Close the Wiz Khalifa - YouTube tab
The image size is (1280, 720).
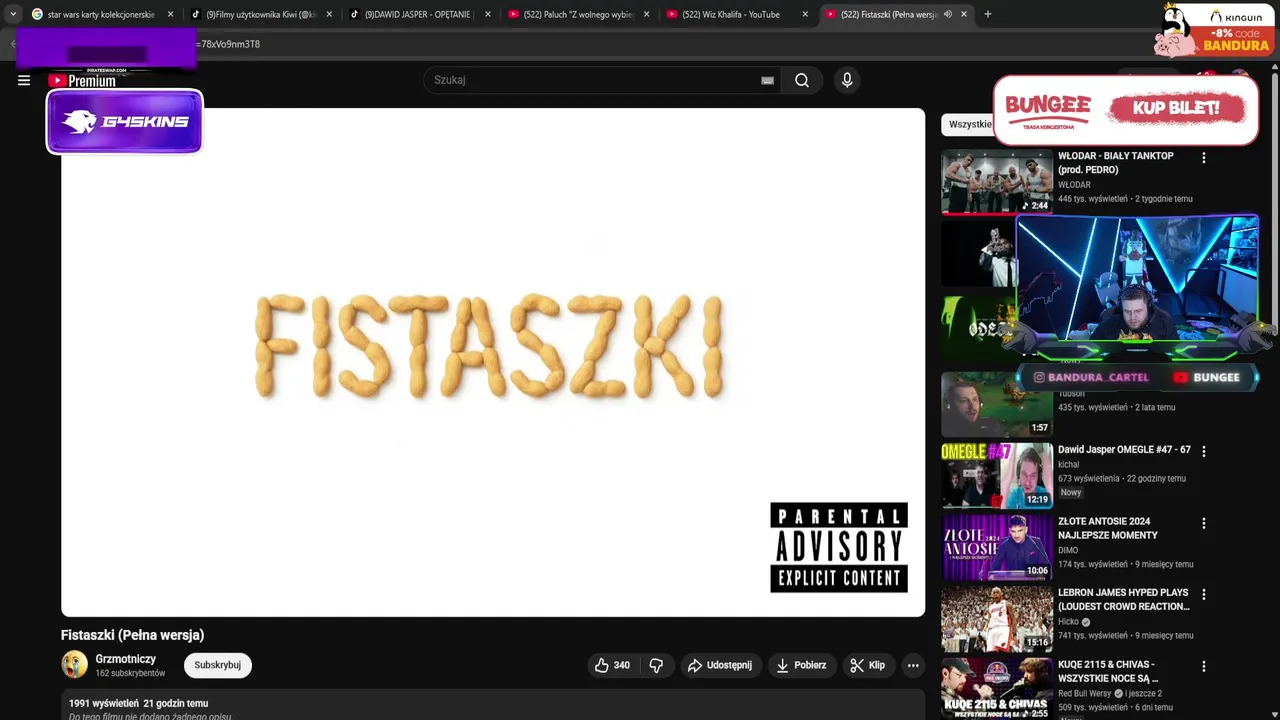point(805,14)
